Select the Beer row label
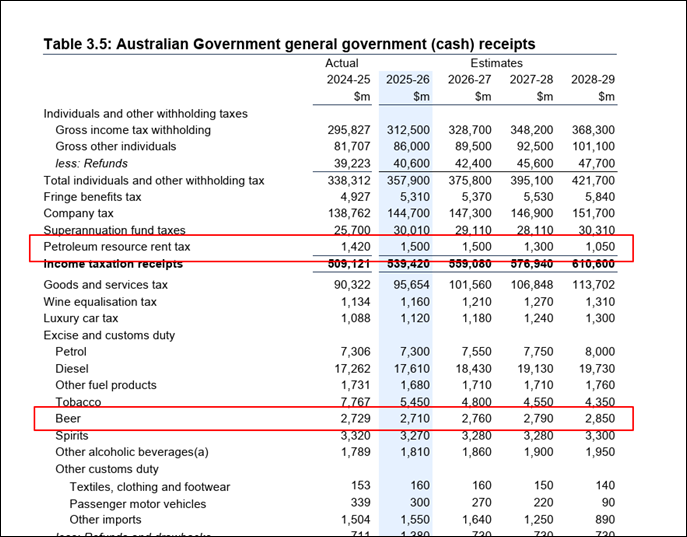687x537 pixels. coord(69,418)
